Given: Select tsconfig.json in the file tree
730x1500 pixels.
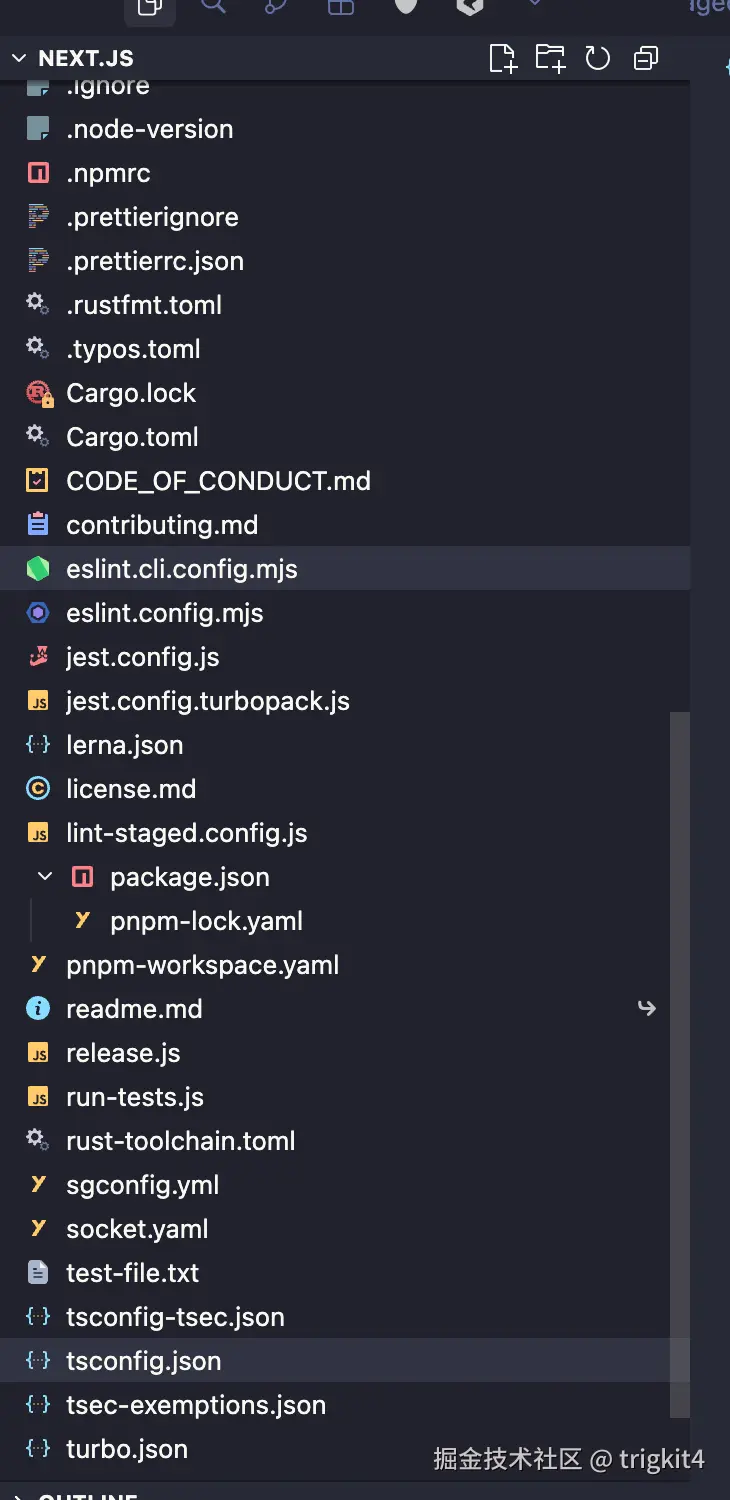Looking at the screenshot, I should pyautogui.click(x=143, y=1361).
